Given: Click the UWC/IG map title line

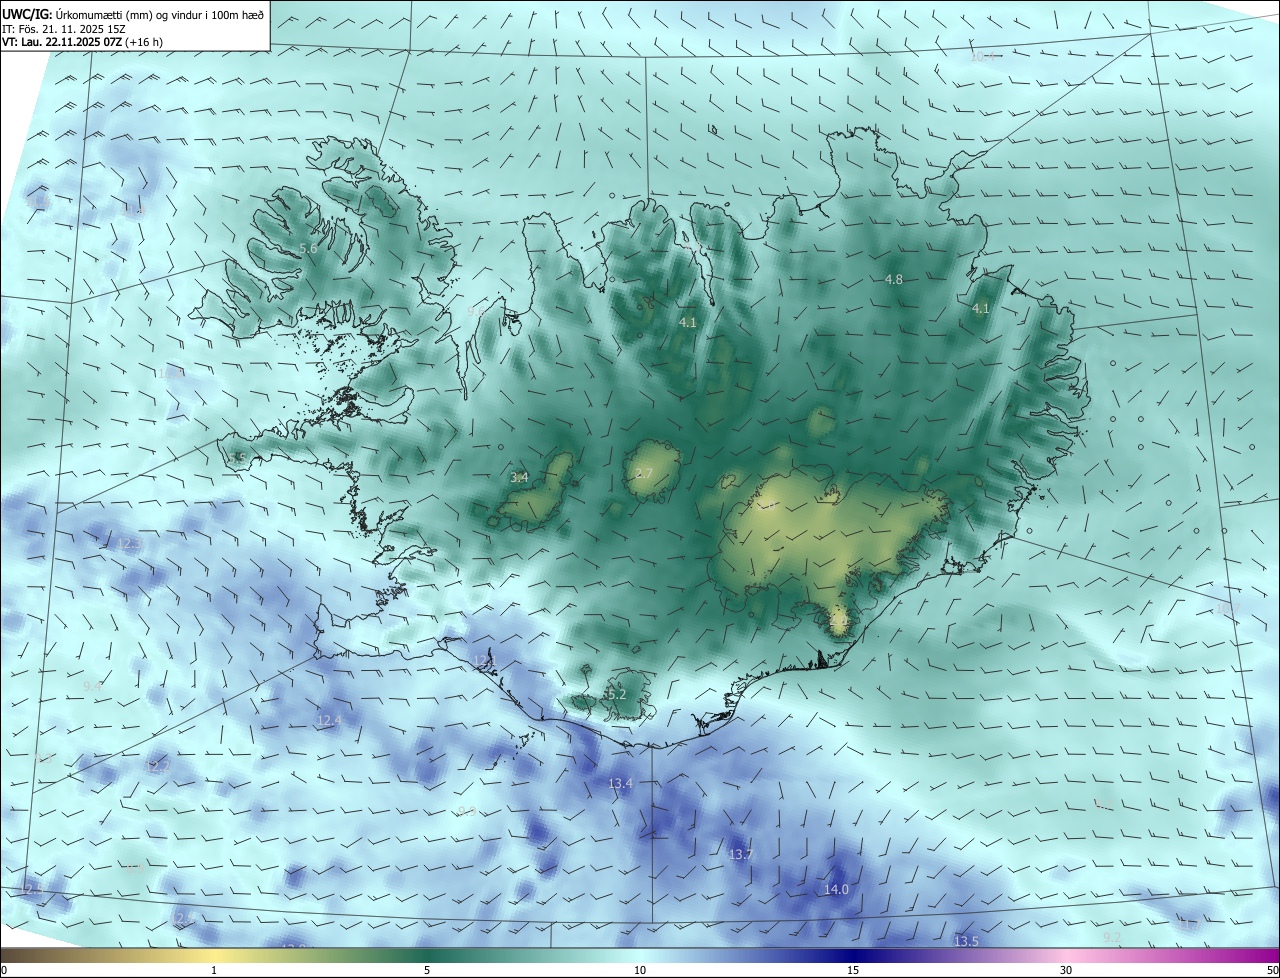Looking at the screenshot, I should pos(133,13).
